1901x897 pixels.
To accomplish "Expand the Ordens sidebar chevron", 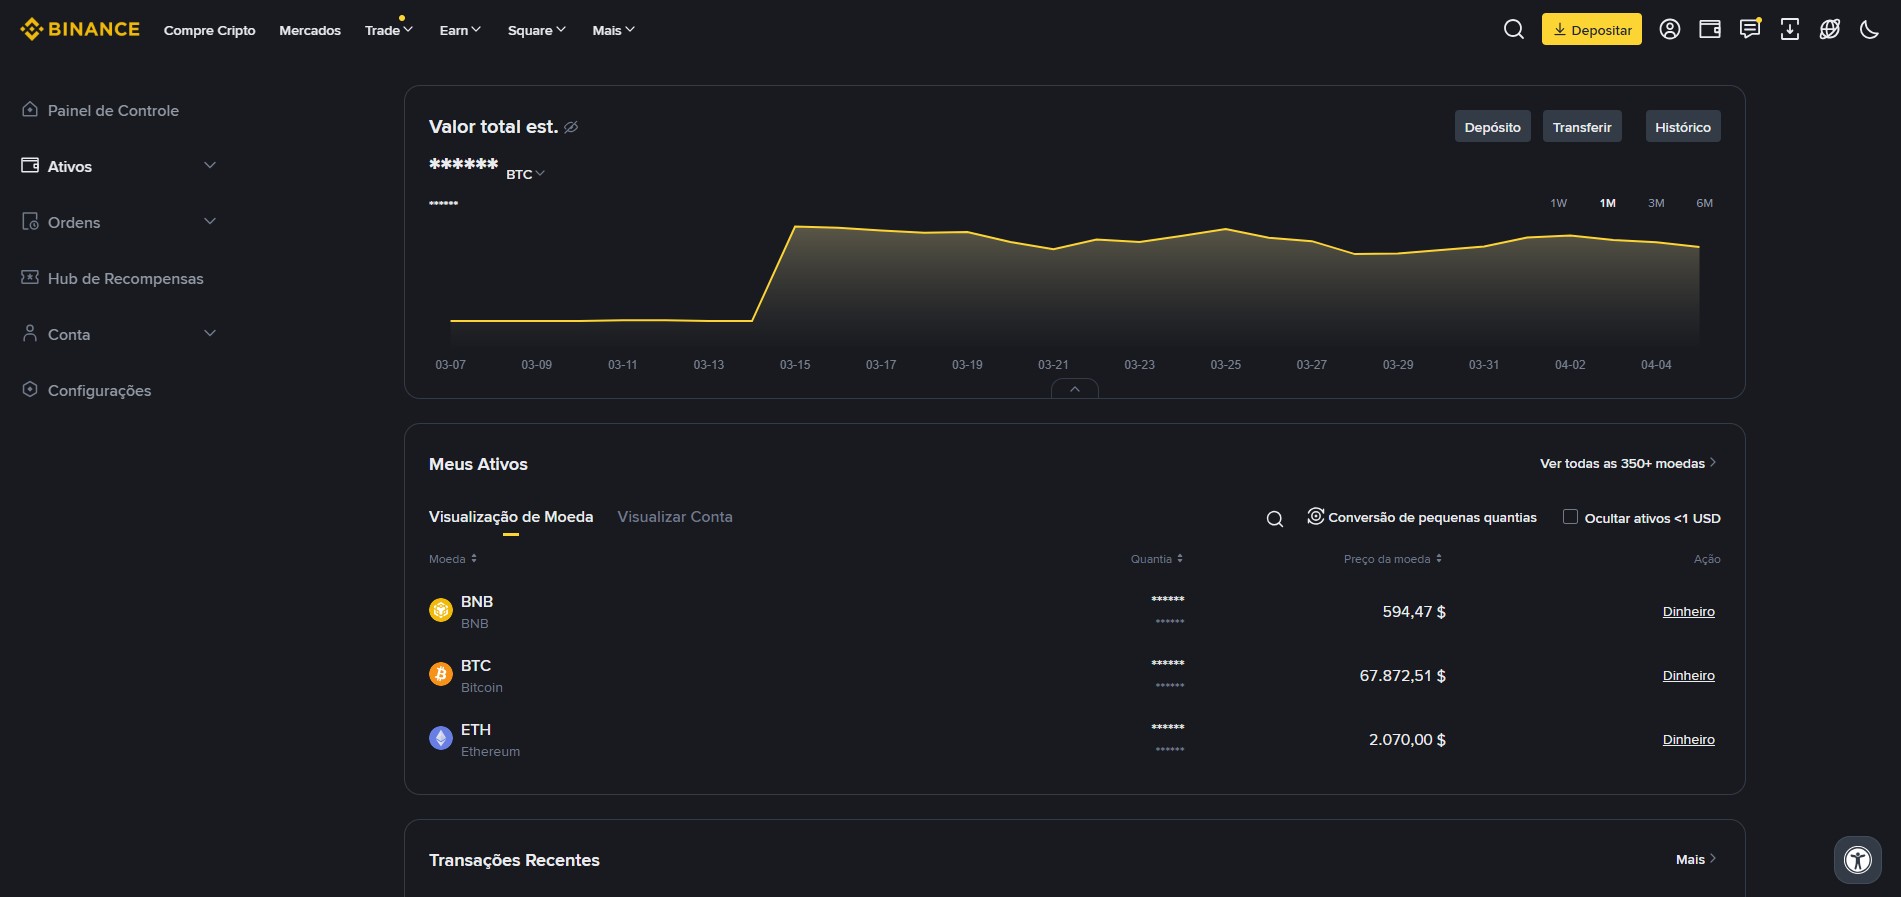I will [210, 221].
